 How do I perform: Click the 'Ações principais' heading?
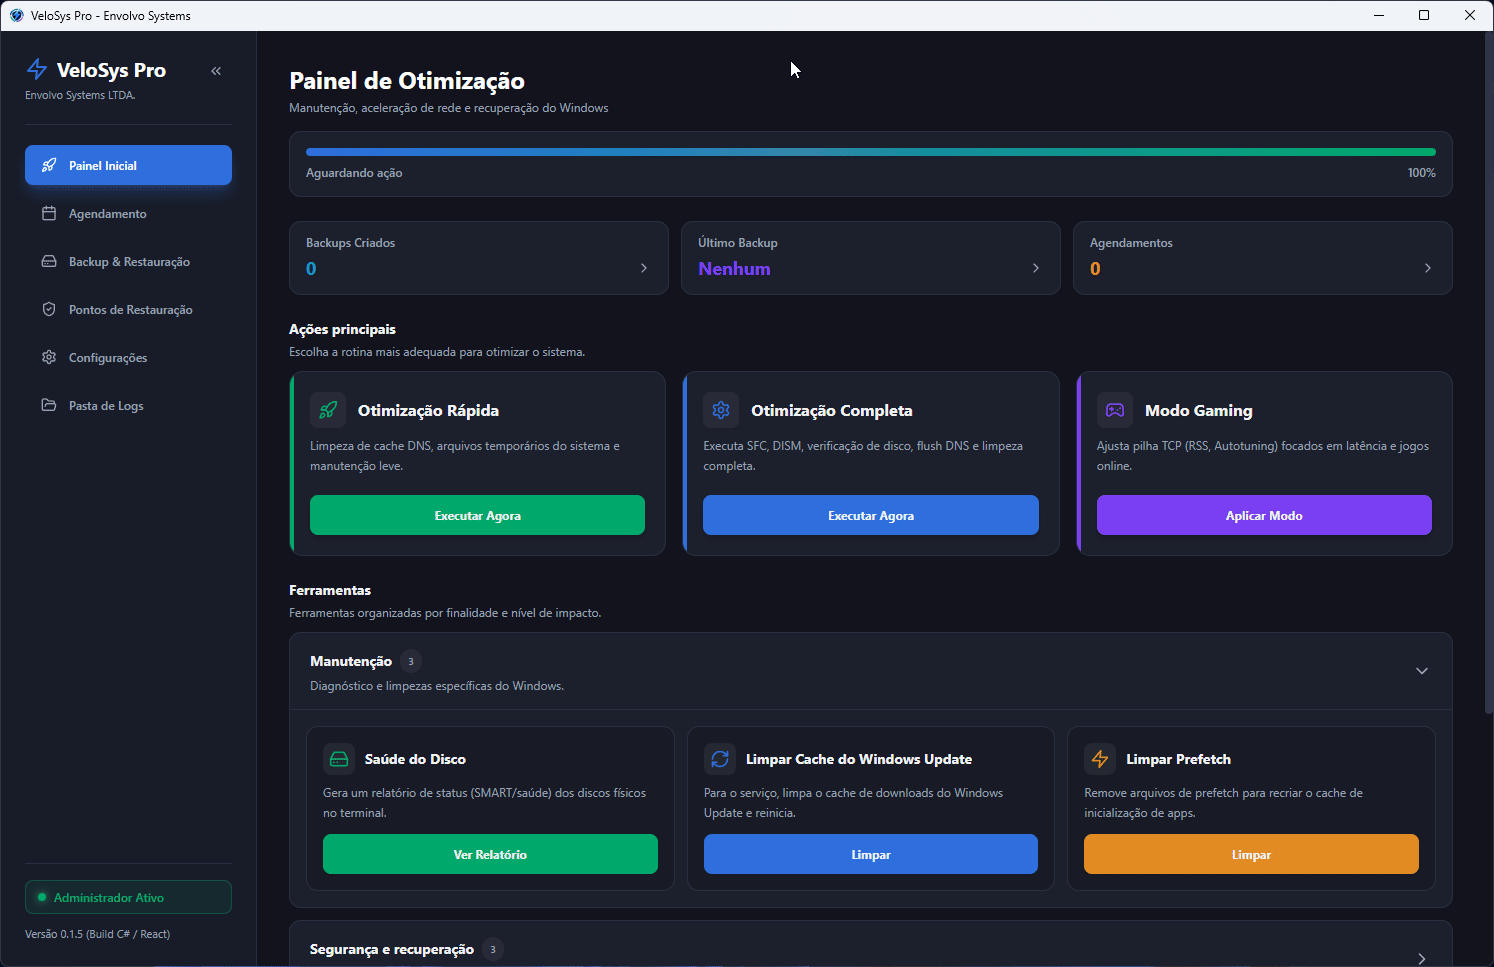(342, 329)
